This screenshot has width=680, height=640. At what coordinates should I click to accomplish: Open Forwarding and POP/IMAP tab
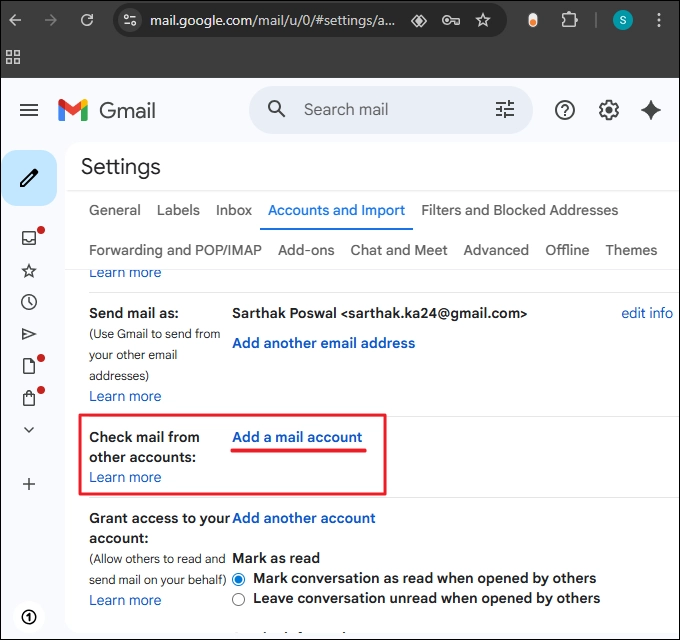[175, 250]
